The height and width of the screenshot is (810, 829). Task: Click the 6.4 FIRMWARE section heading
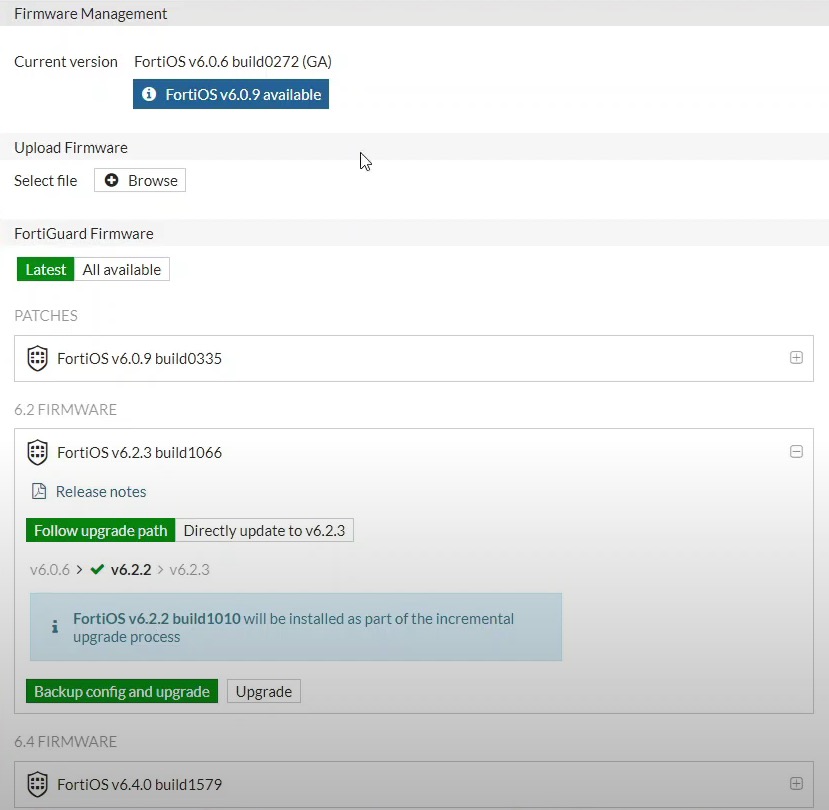pyautogui.click(x=66, y=742)
